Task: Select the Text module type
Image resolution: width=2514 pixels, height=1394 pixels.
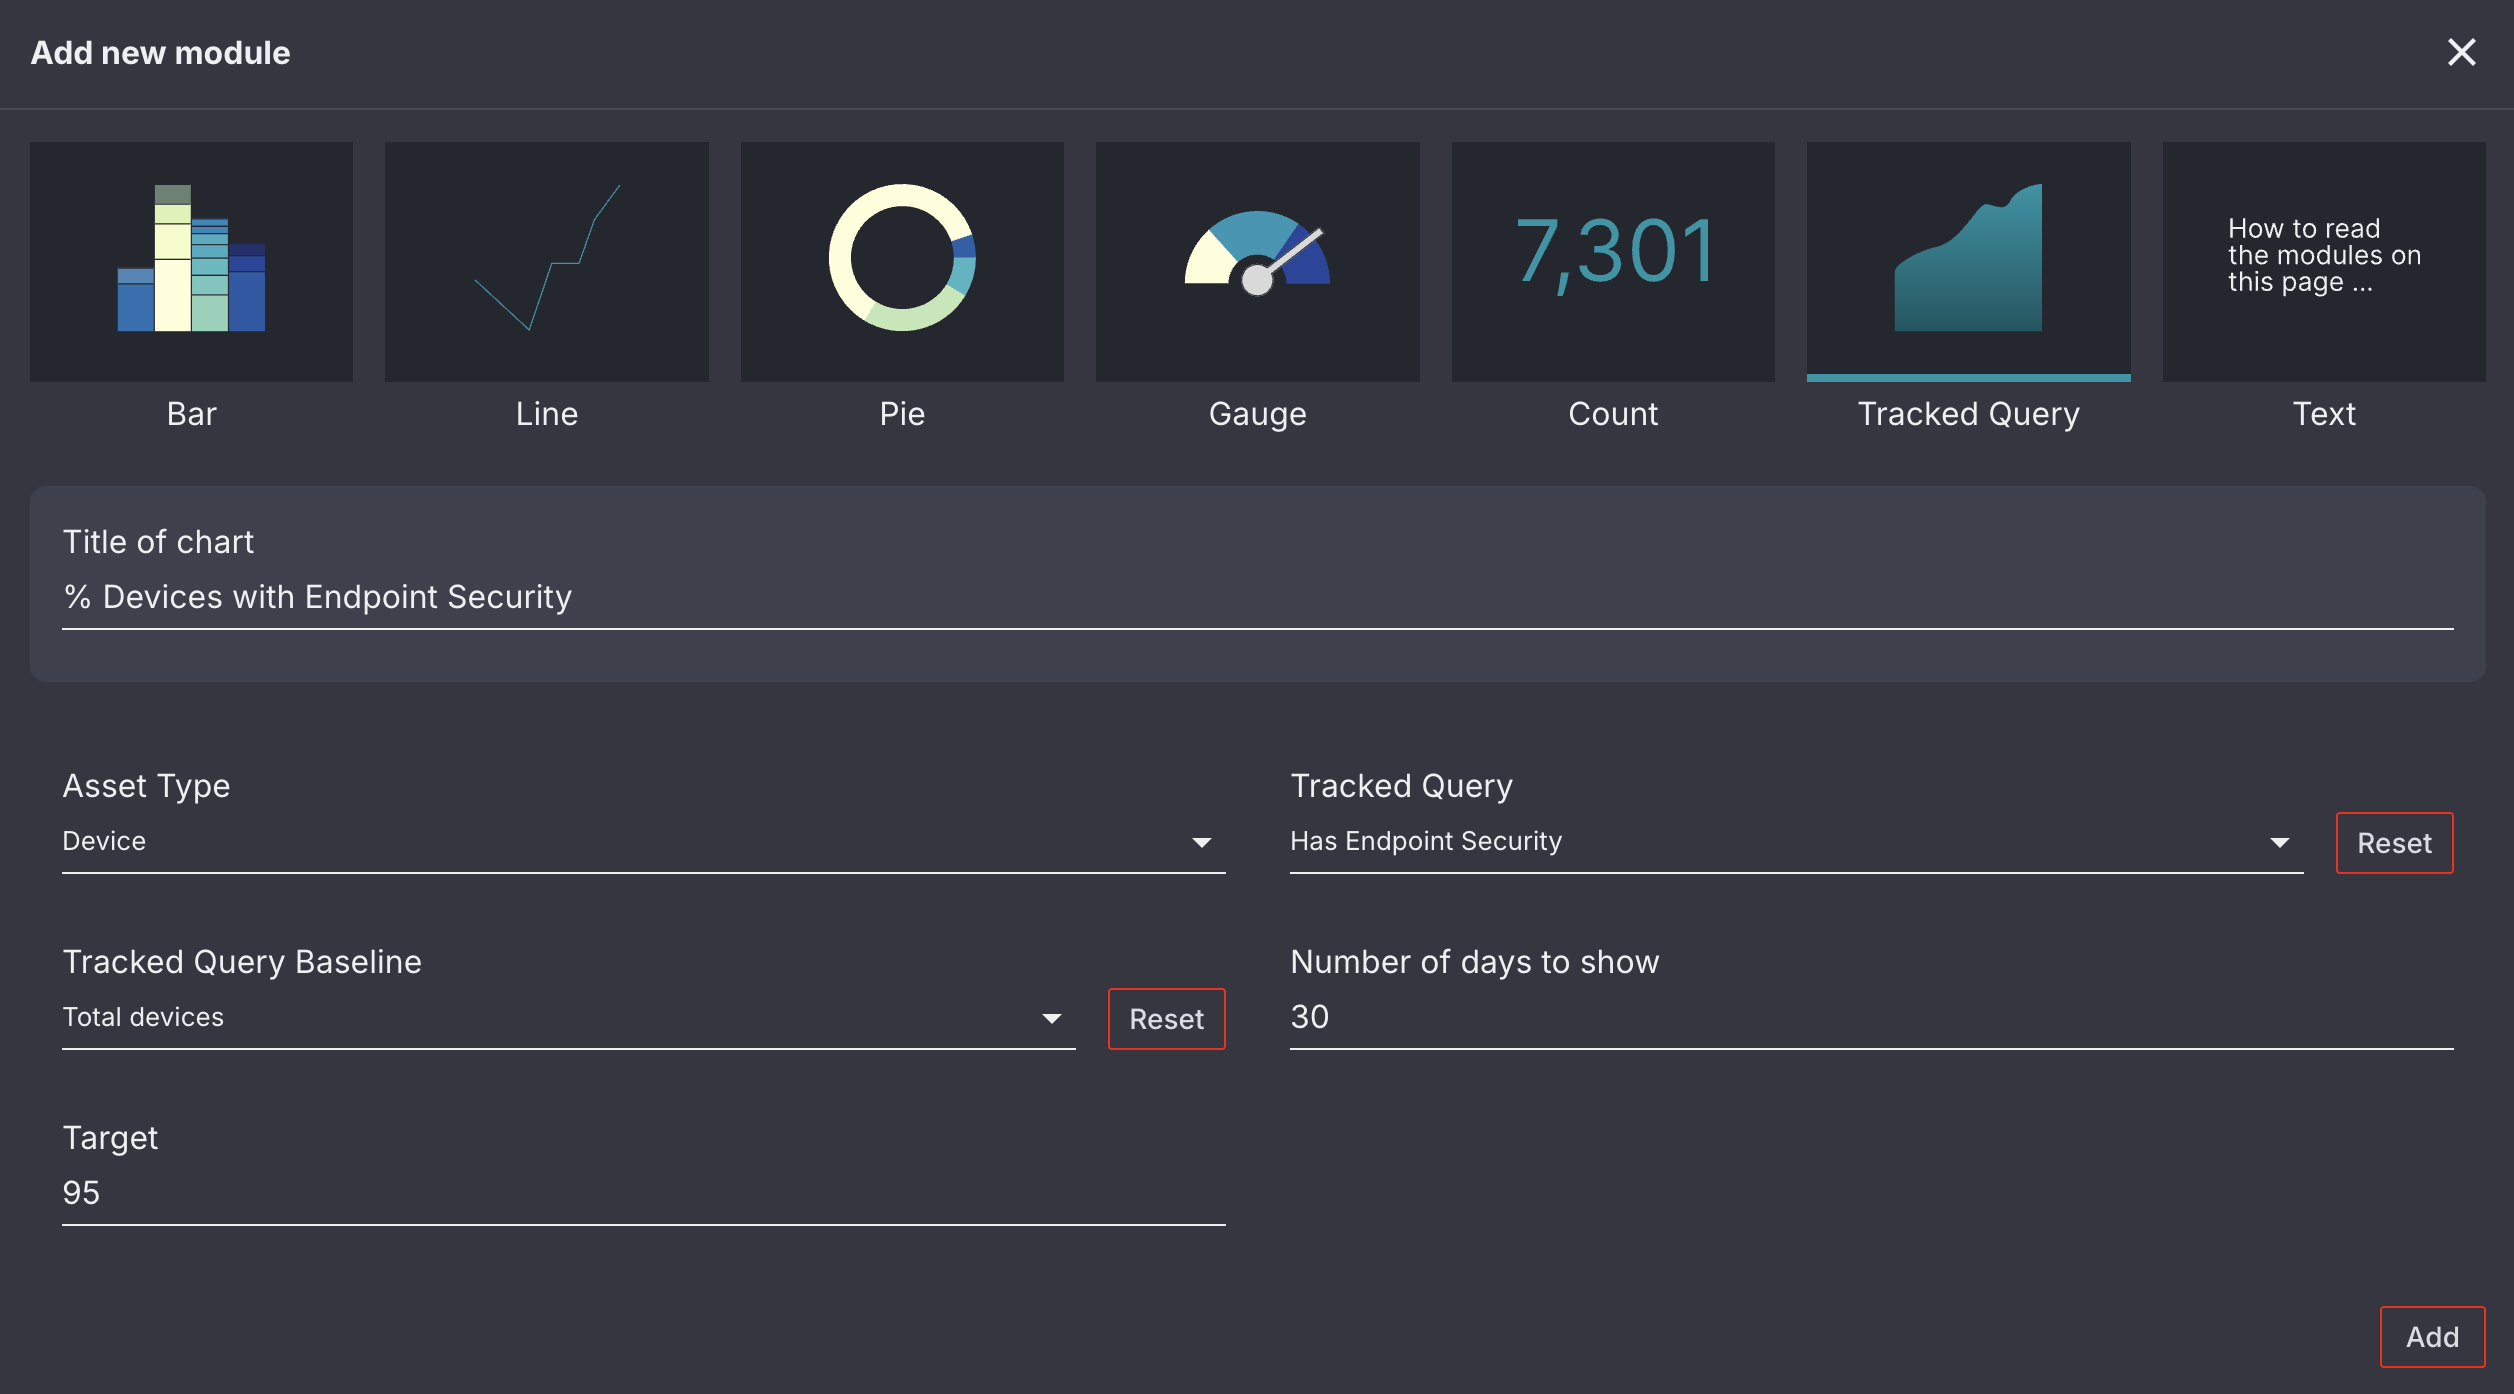Action: tap(2323, 262)
